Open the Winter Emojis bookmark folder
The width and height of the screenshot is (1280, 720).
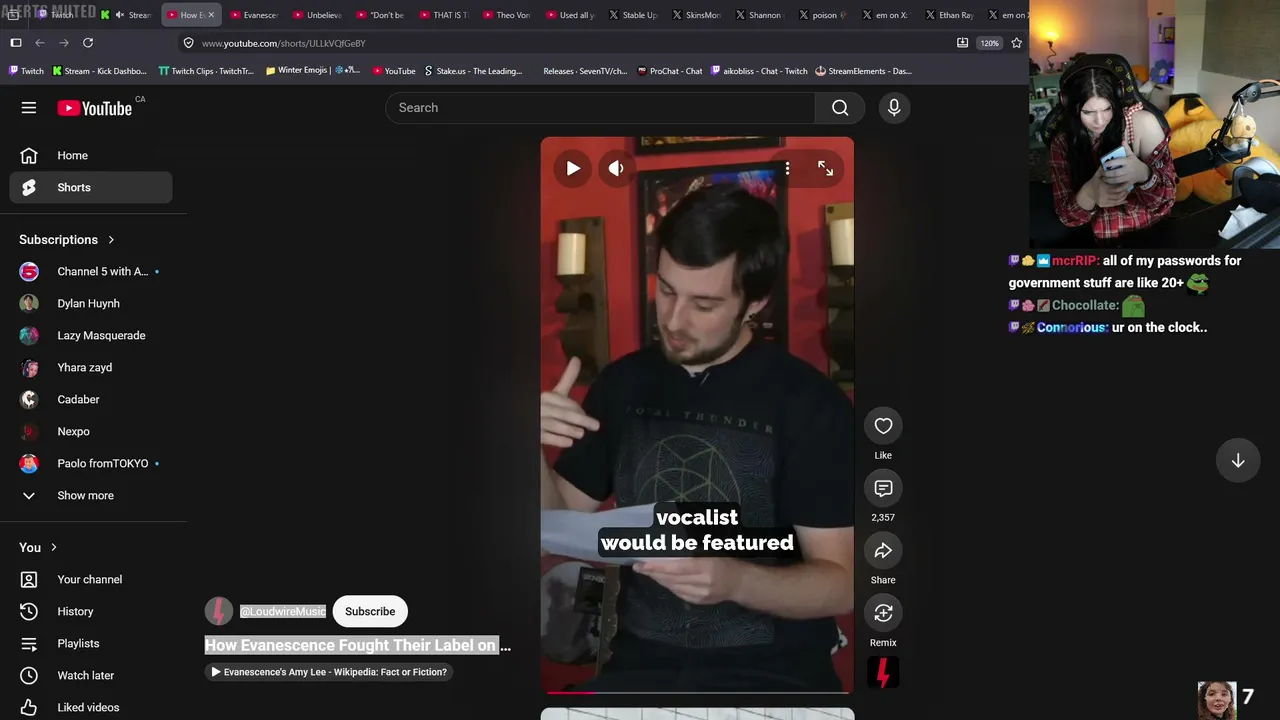coord(313,71)
